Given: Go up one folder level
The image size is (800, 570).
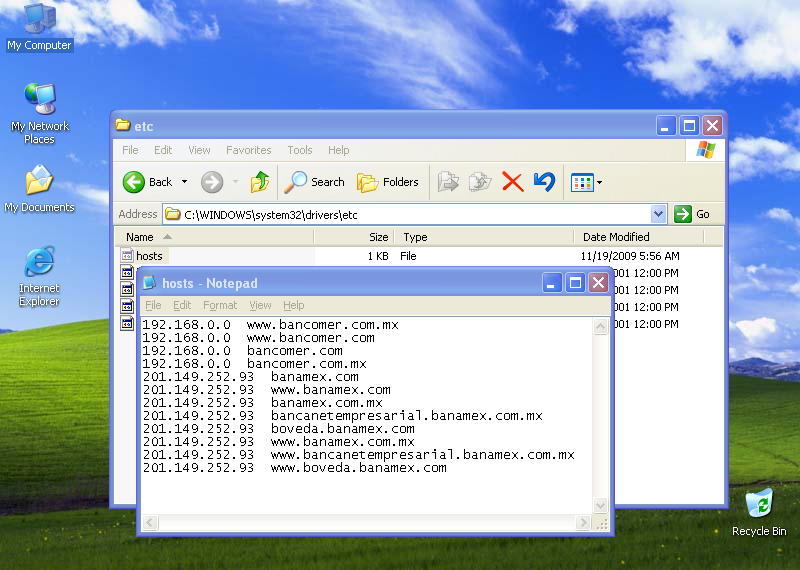Looking at the screenshot, I should click(x=260, y=182).
